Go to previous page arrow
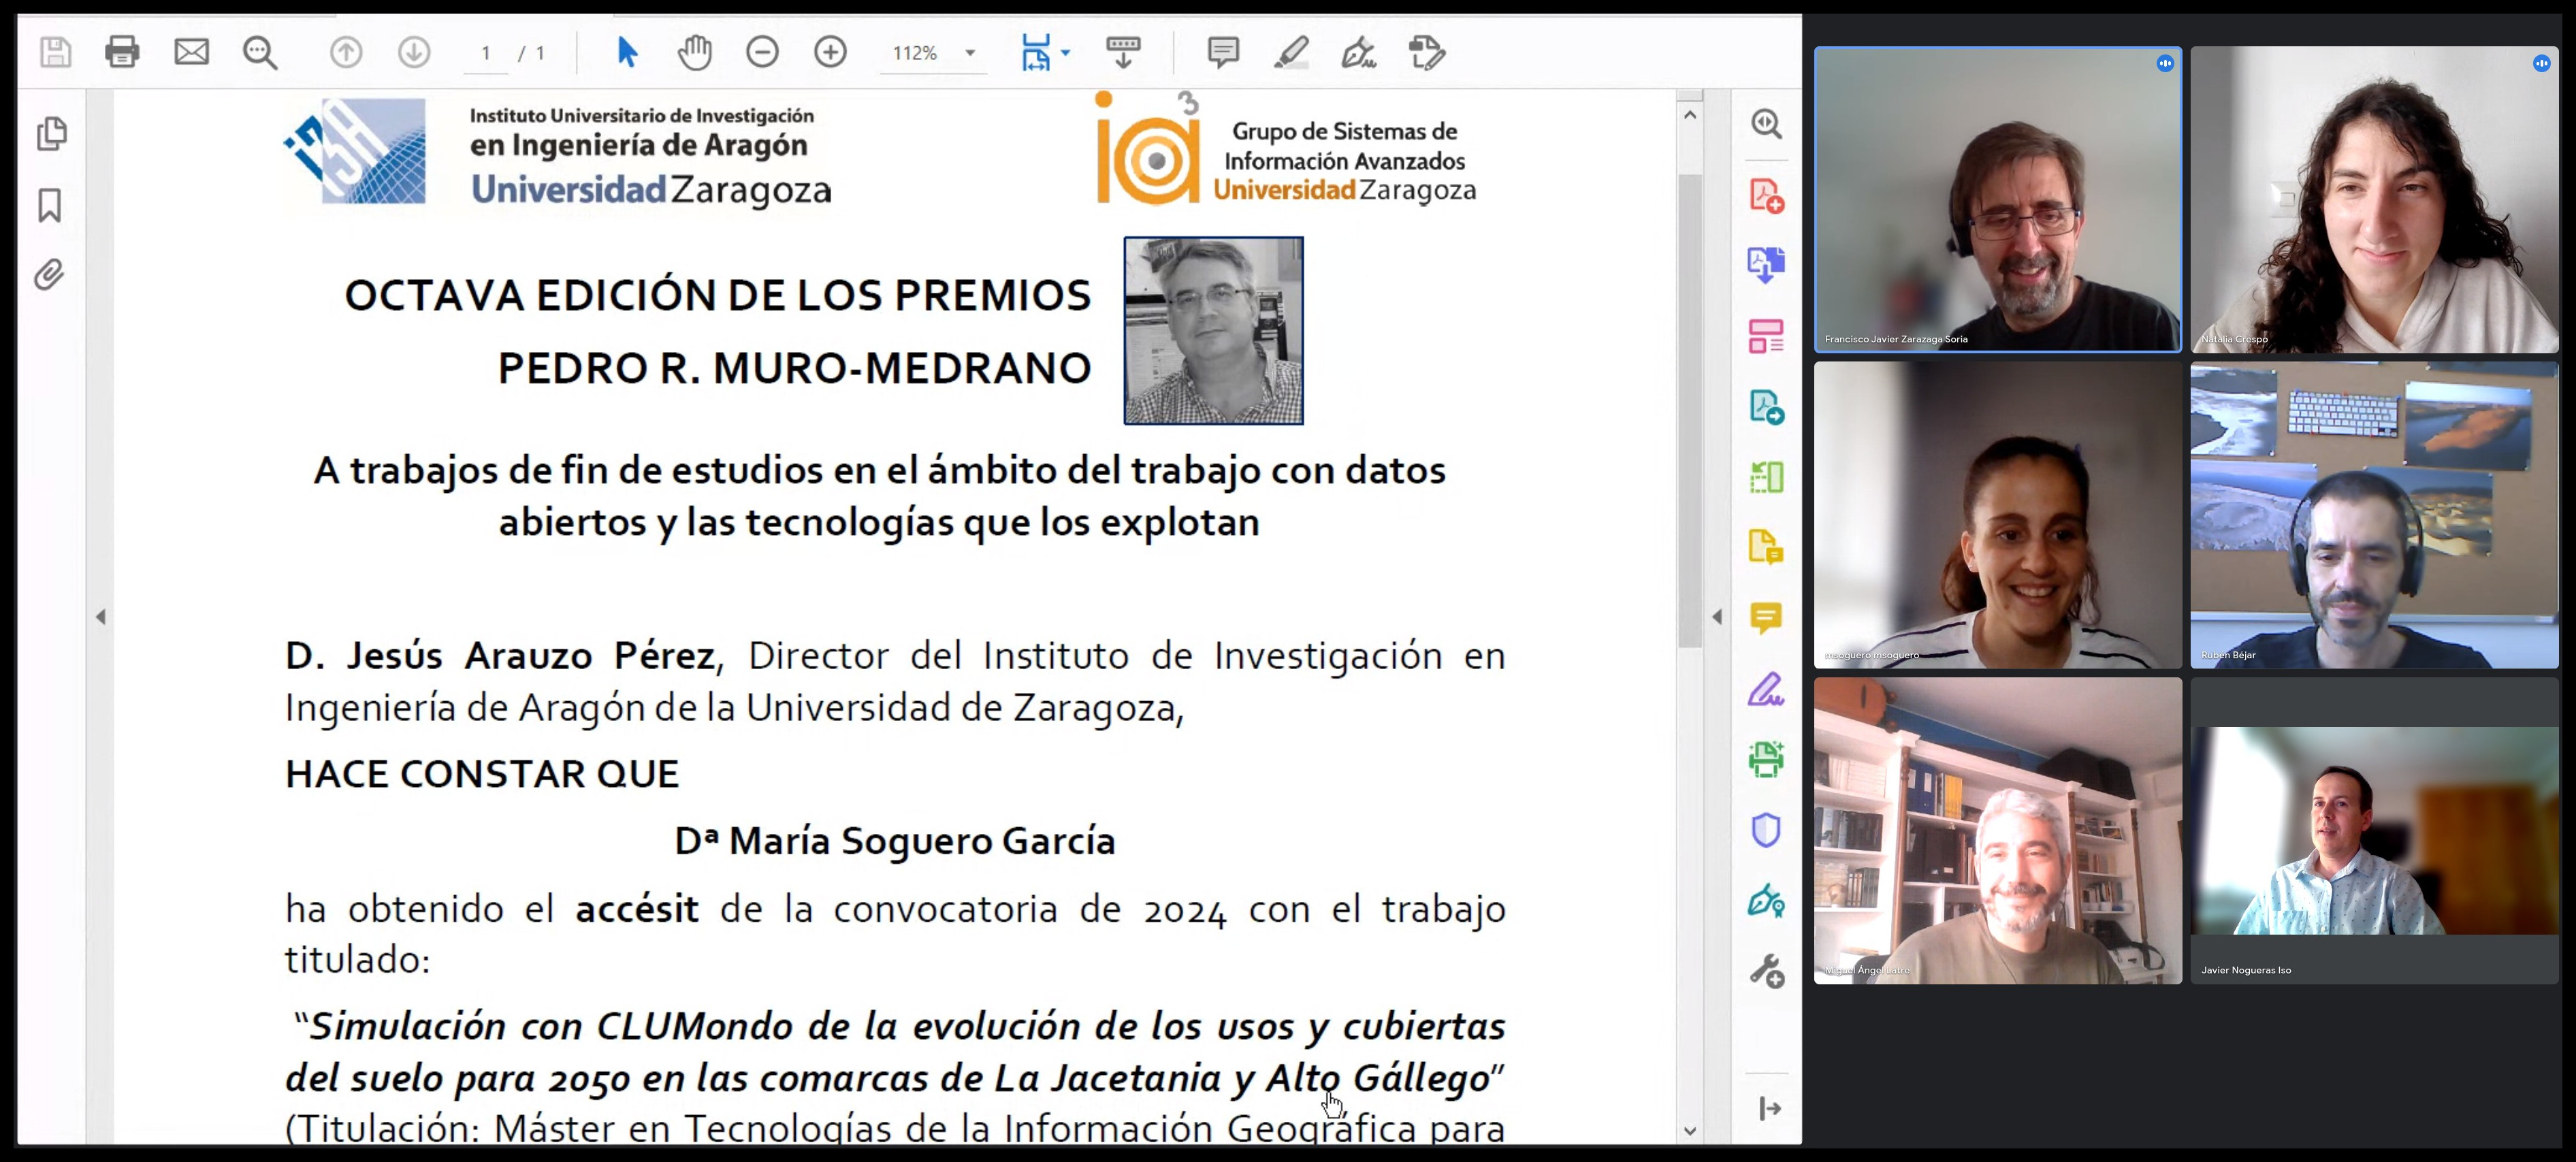2576x1162 pixels. (346, 52)
